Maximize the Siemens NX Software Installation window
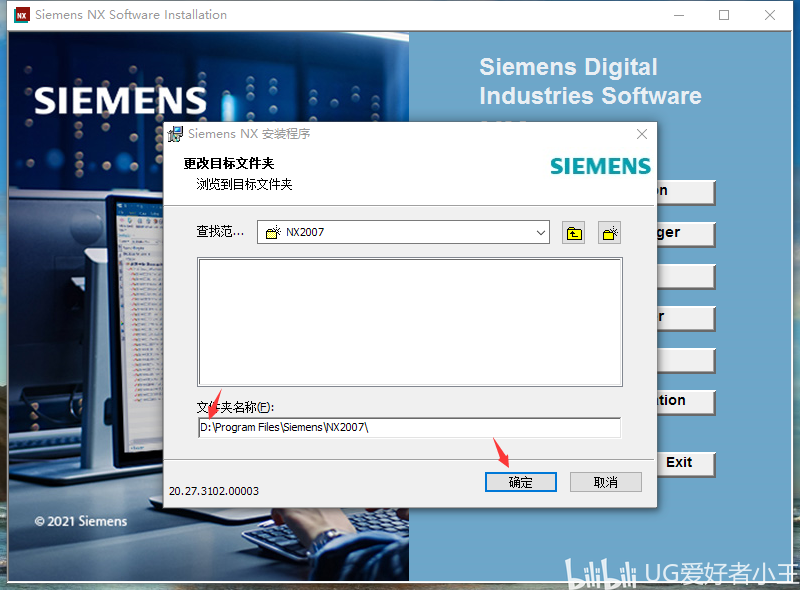This screenshot has height=590, width=800. pos(723,15)
